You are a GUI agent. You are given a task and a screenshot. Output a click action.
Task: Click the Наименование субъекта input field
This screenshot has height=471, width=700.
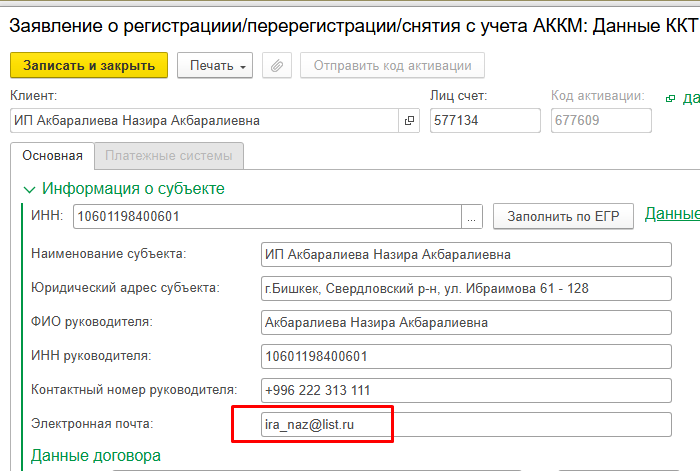pos(466,254)
